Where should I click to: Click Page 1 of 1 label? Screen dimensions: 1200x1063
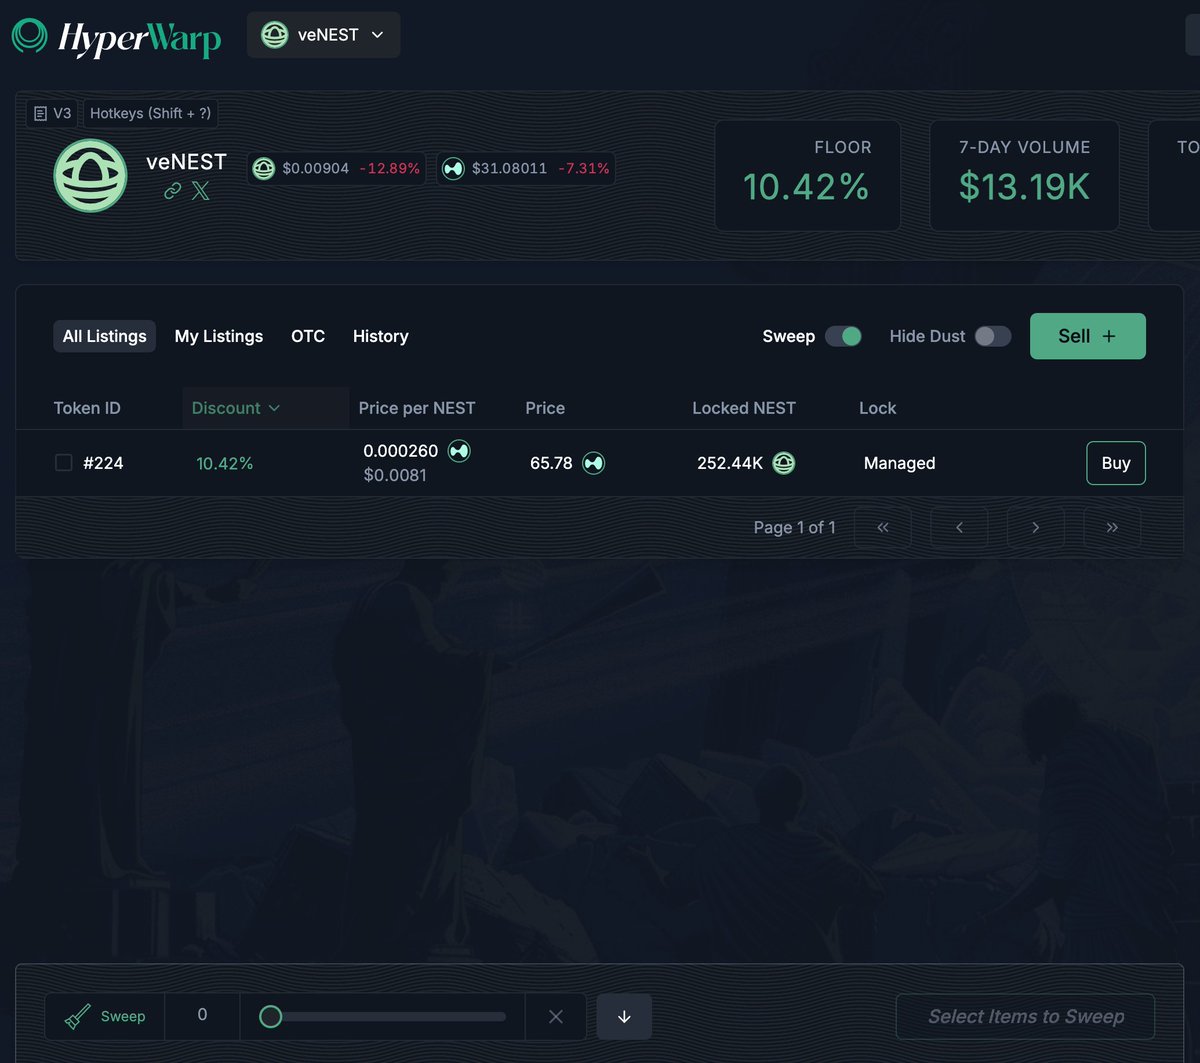794,527
